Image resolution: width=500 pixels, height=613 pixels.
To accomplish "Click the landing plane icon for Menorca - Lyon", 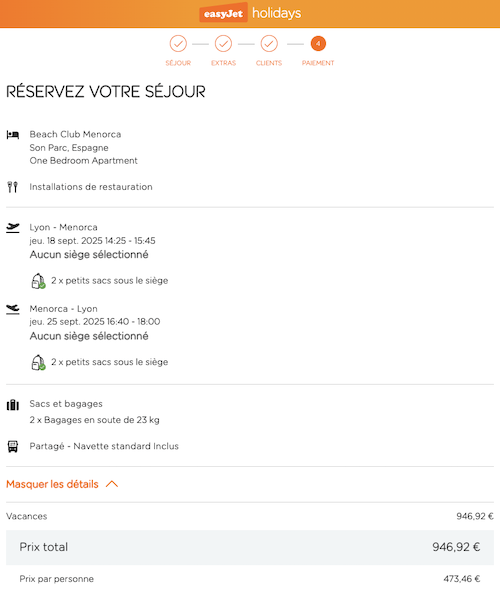I will [13, 309].
